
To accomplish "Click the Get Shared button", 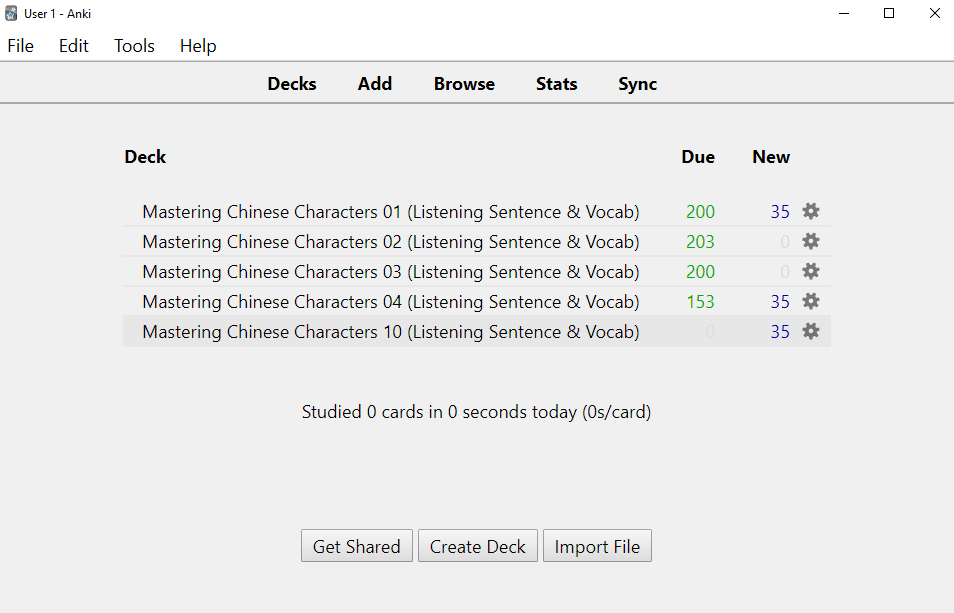I will (x=357, y=546).
